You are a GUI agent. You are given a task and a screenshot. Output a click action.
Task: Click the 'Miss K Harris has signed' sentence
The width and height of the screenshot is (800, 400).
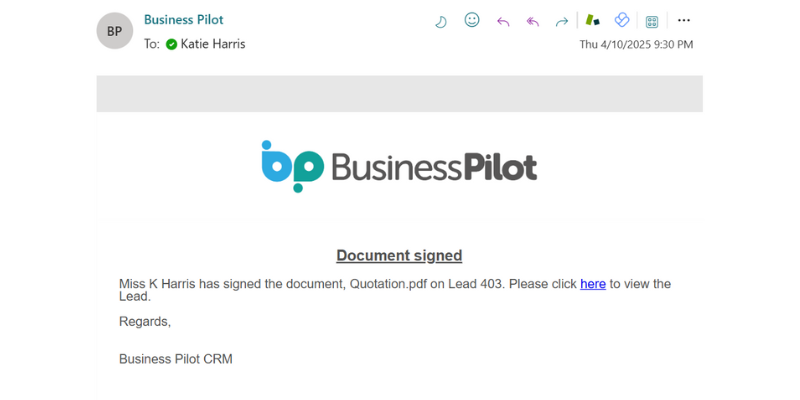395,290
